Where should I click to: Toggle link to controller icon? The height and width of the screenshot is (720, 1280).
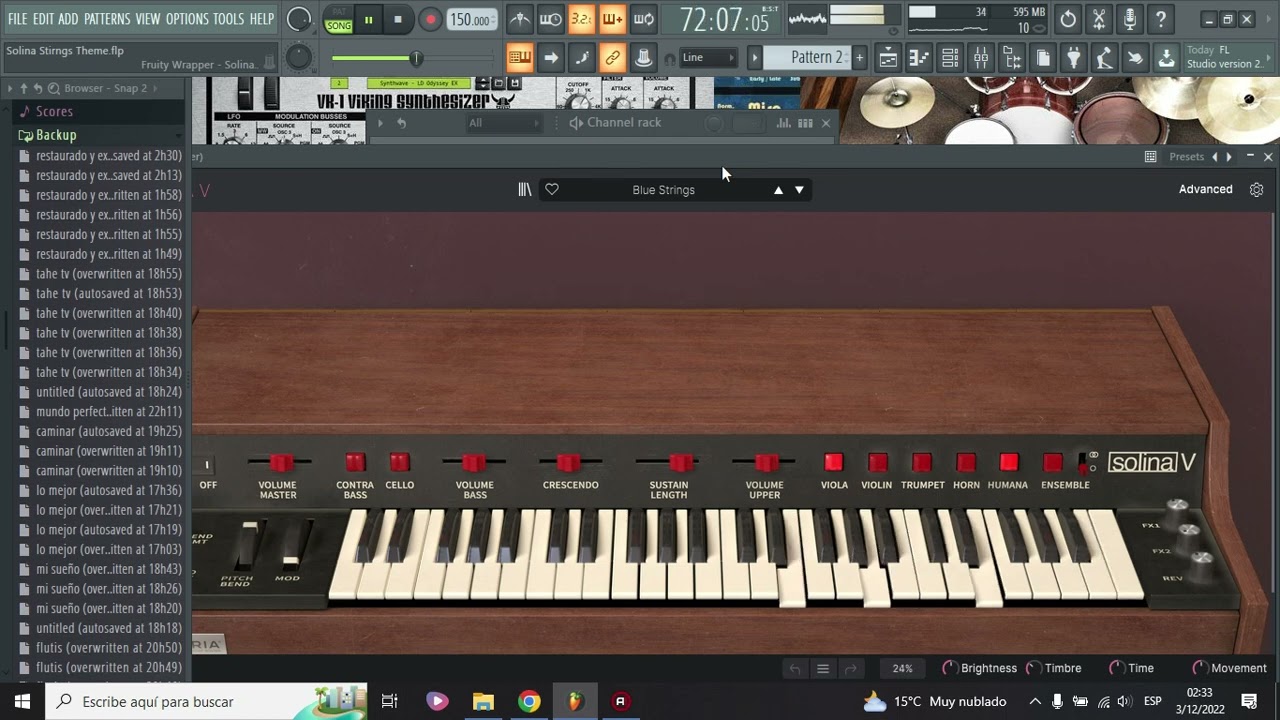(613, 58)
